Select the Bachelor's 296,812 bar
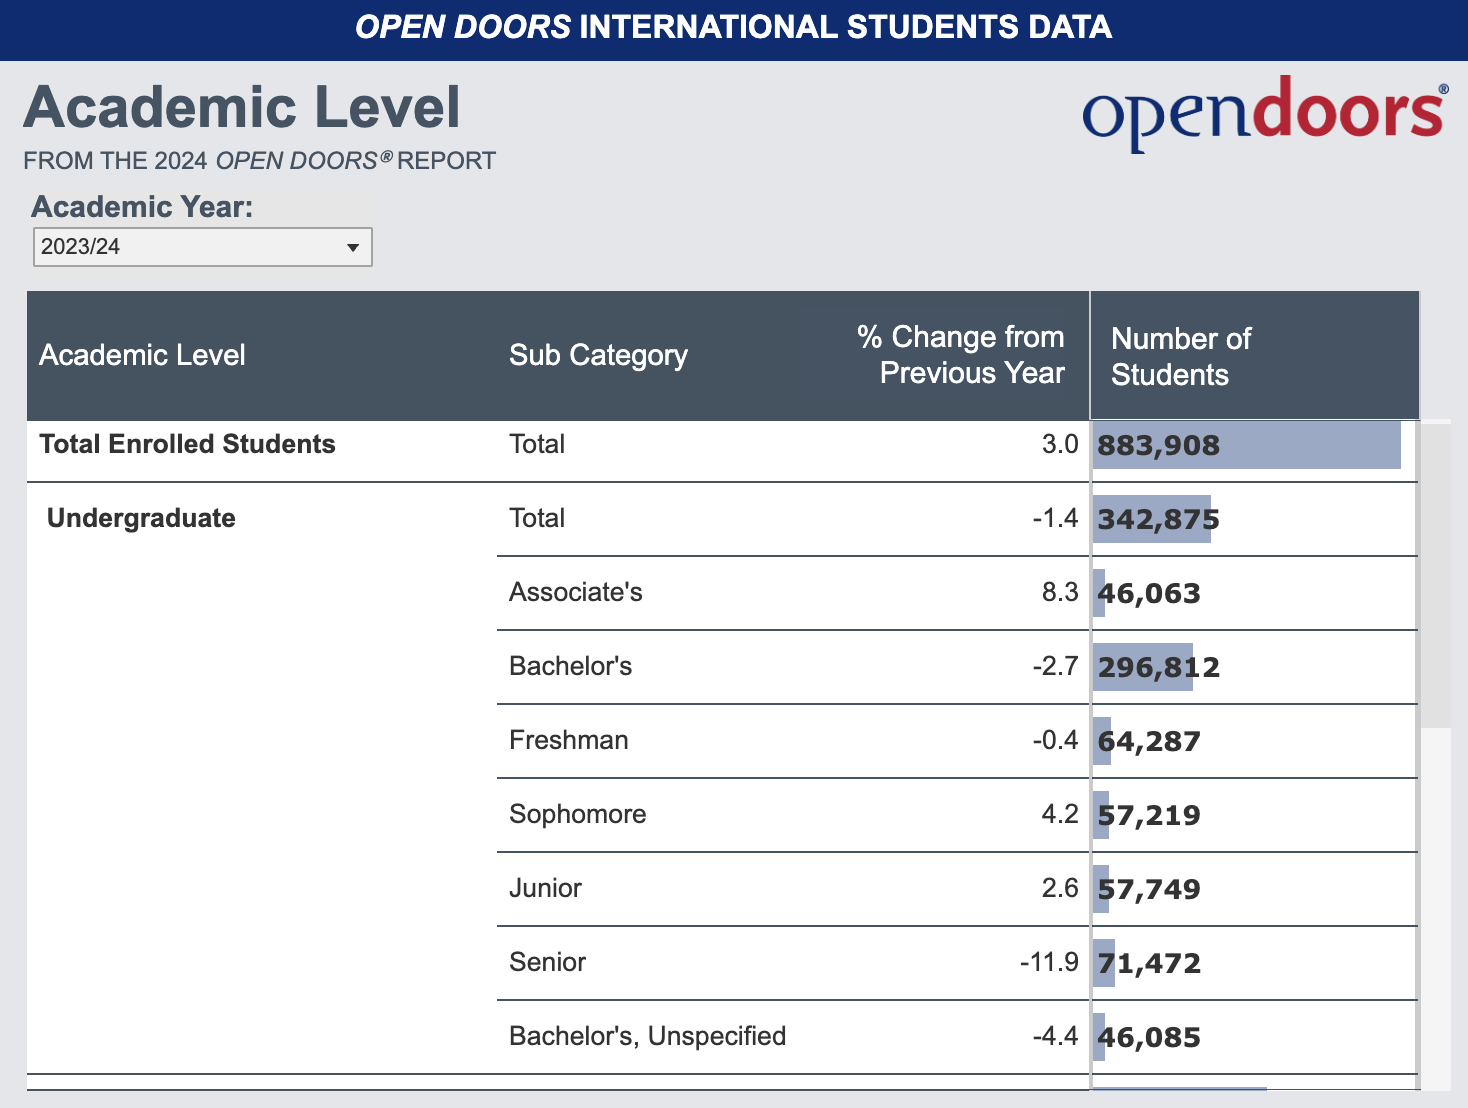 pyautogui.click(x=1143, y=667)
